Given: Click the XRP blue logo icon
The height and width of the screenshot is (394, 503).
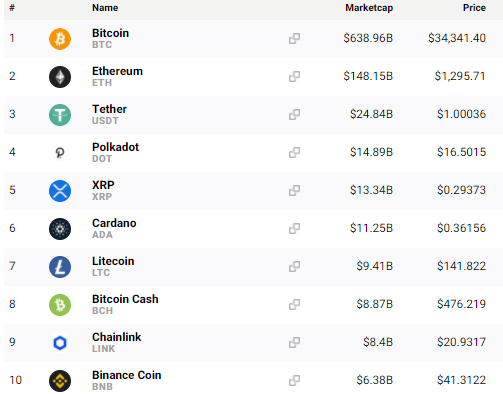Looking at the screenshot, I should coord(60,191).
